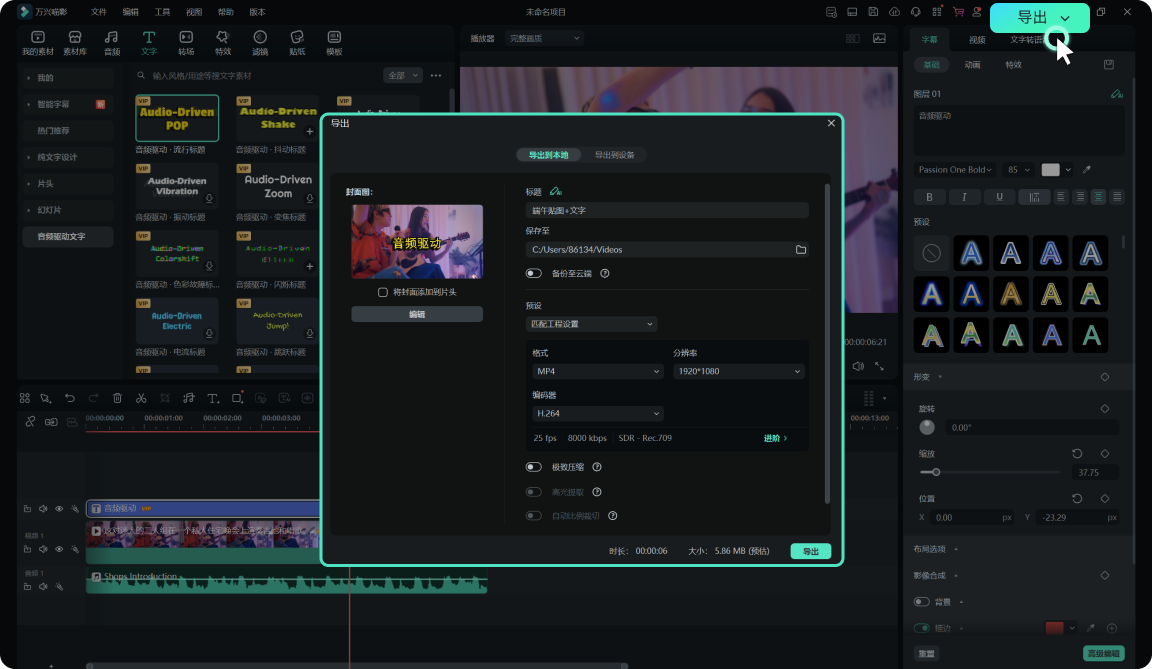This screenshot has width=1152, height=669.
Task: Open the 转场 (Transitions) panel
Action: pyautogui.click(x=186, y=42)
